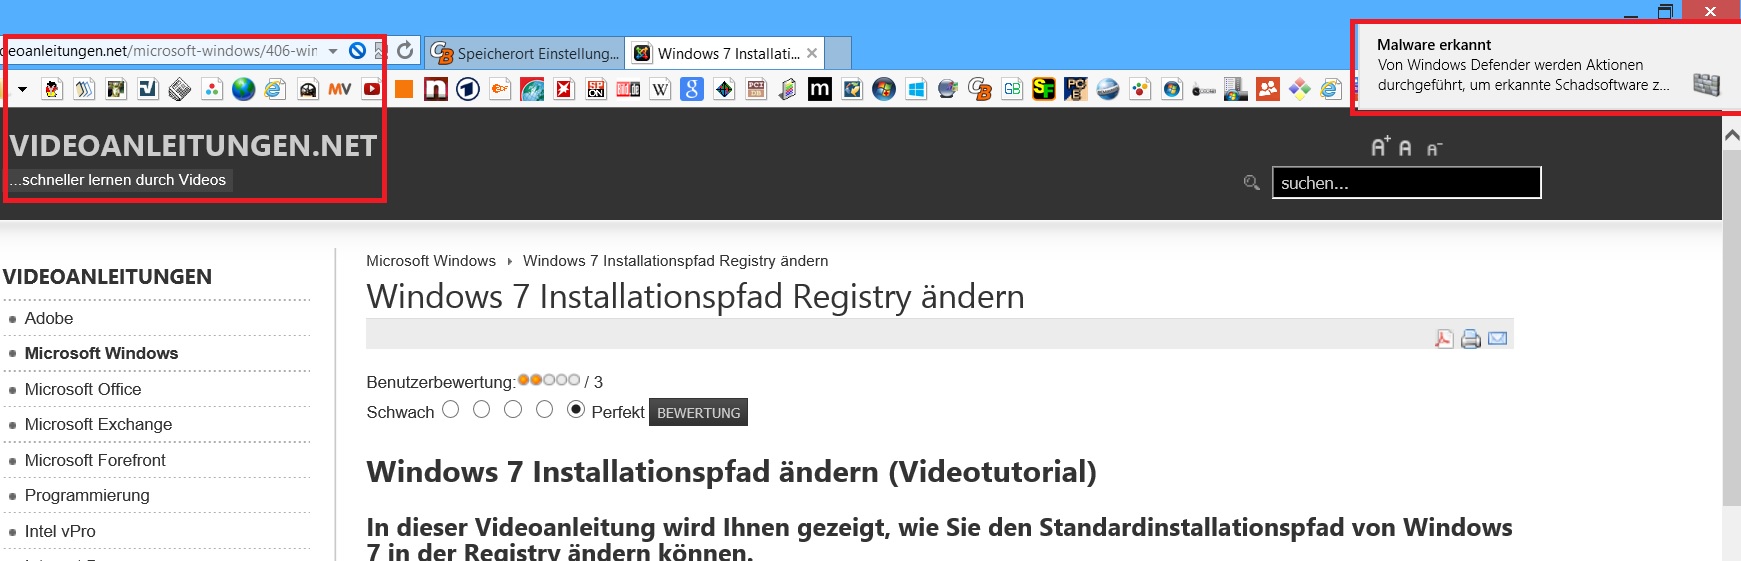Image resolution: width=1741 pixels, height=561 pixels.
Task: Increase font size with A+
Action: coord(1380,147)
